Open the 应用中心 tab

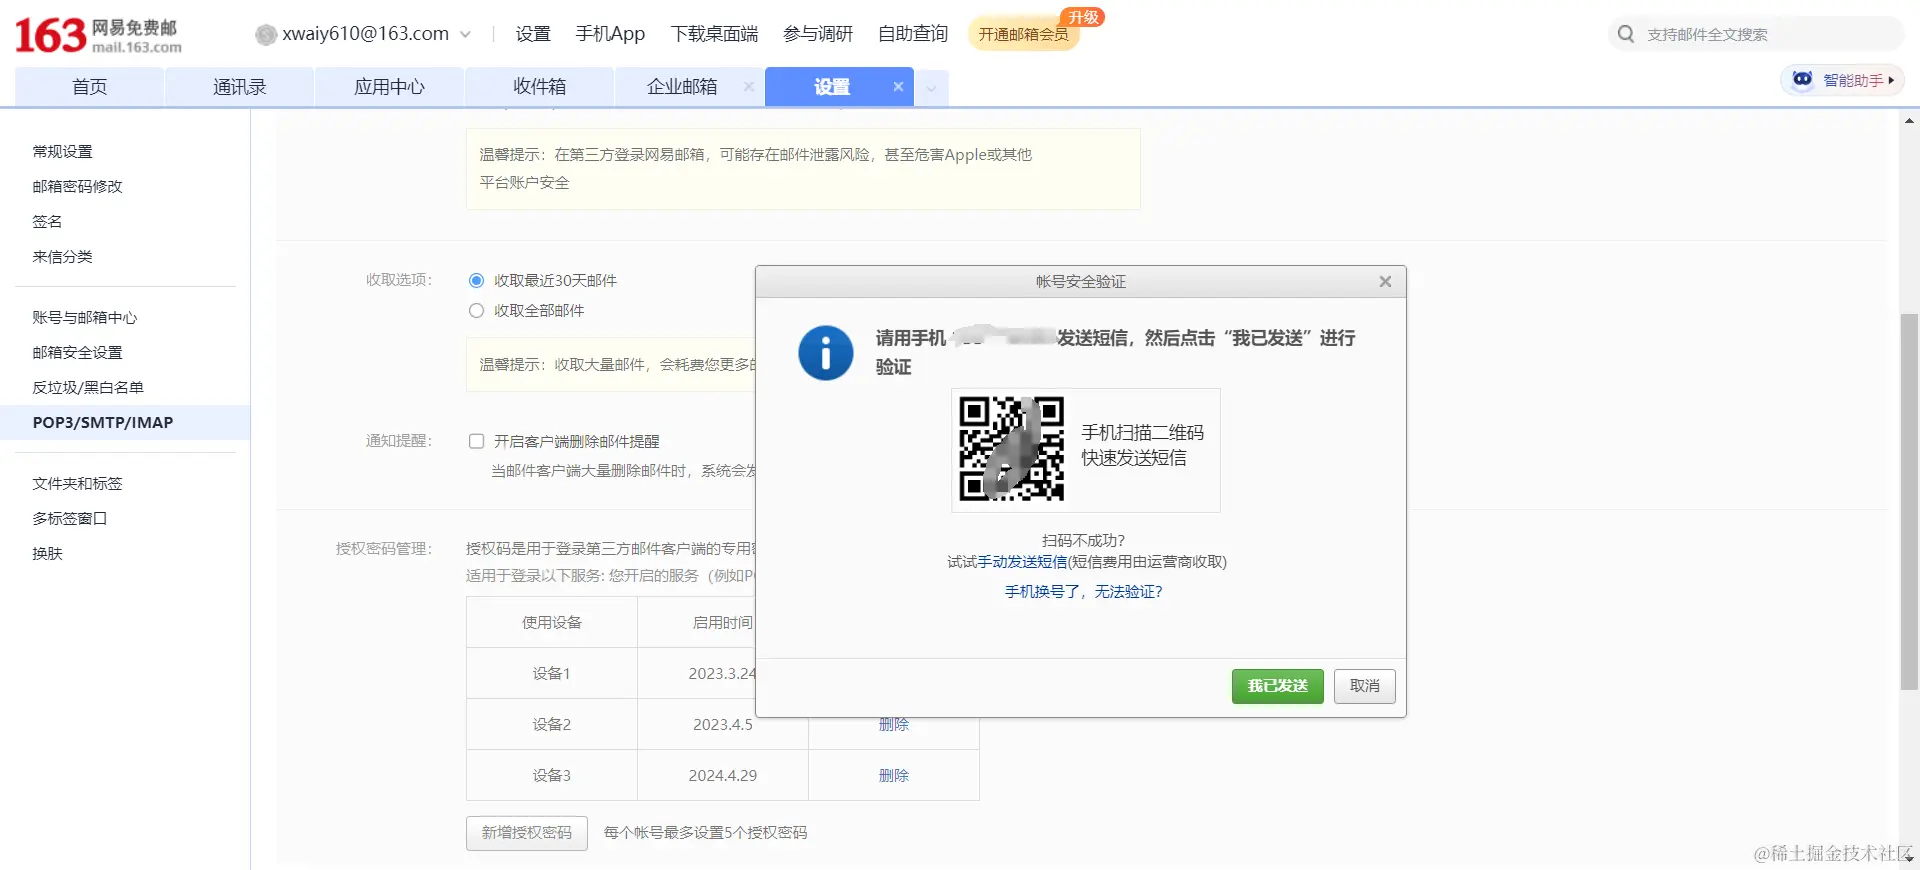(389, 87)
